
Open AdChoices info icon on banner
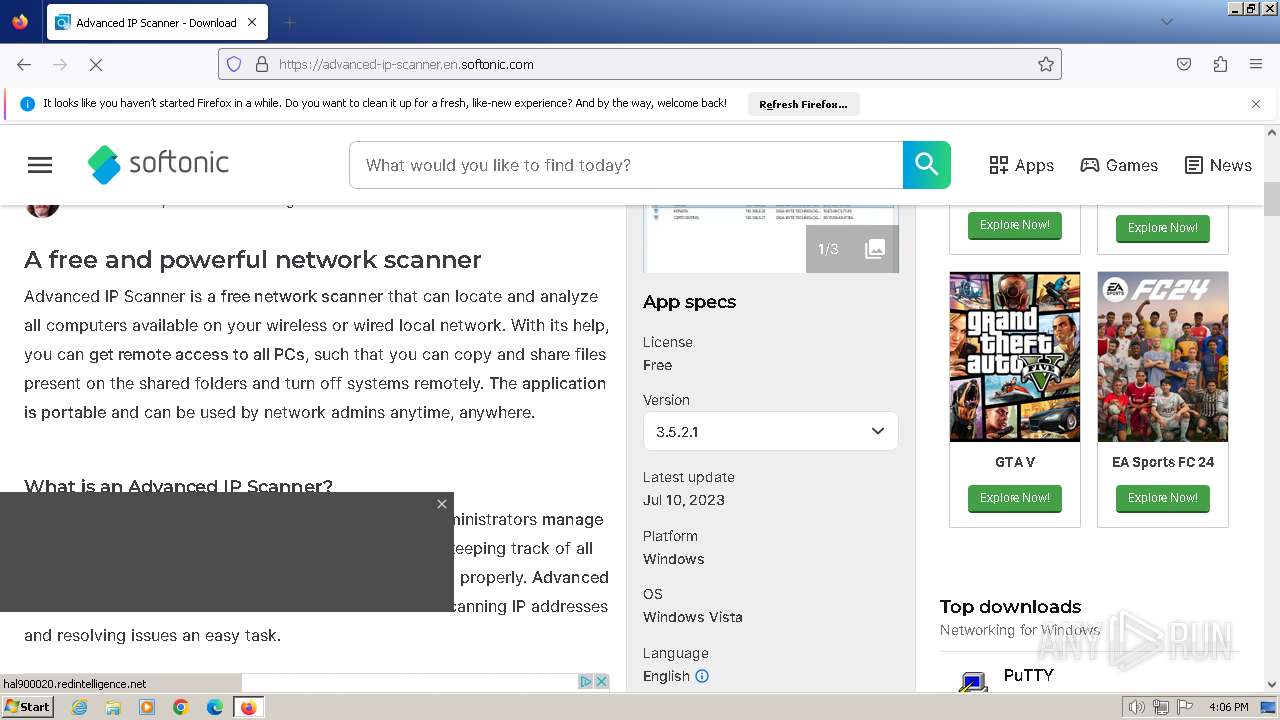(587, 681)
